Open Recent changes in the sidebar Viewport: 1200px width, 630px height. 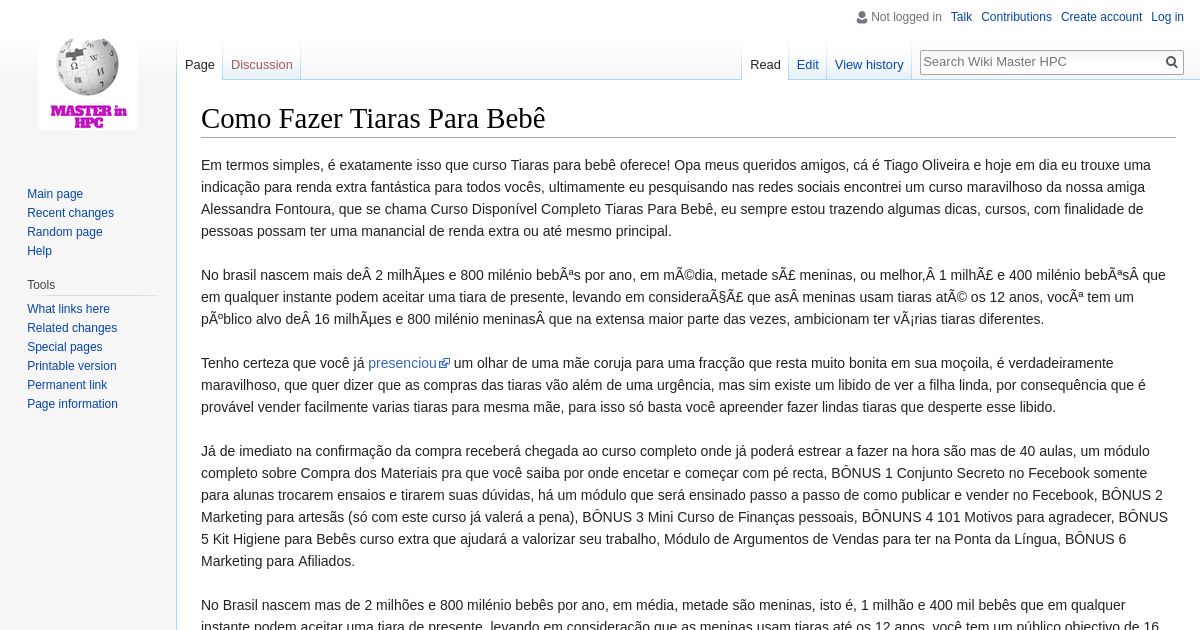click(x=70, y=213)
